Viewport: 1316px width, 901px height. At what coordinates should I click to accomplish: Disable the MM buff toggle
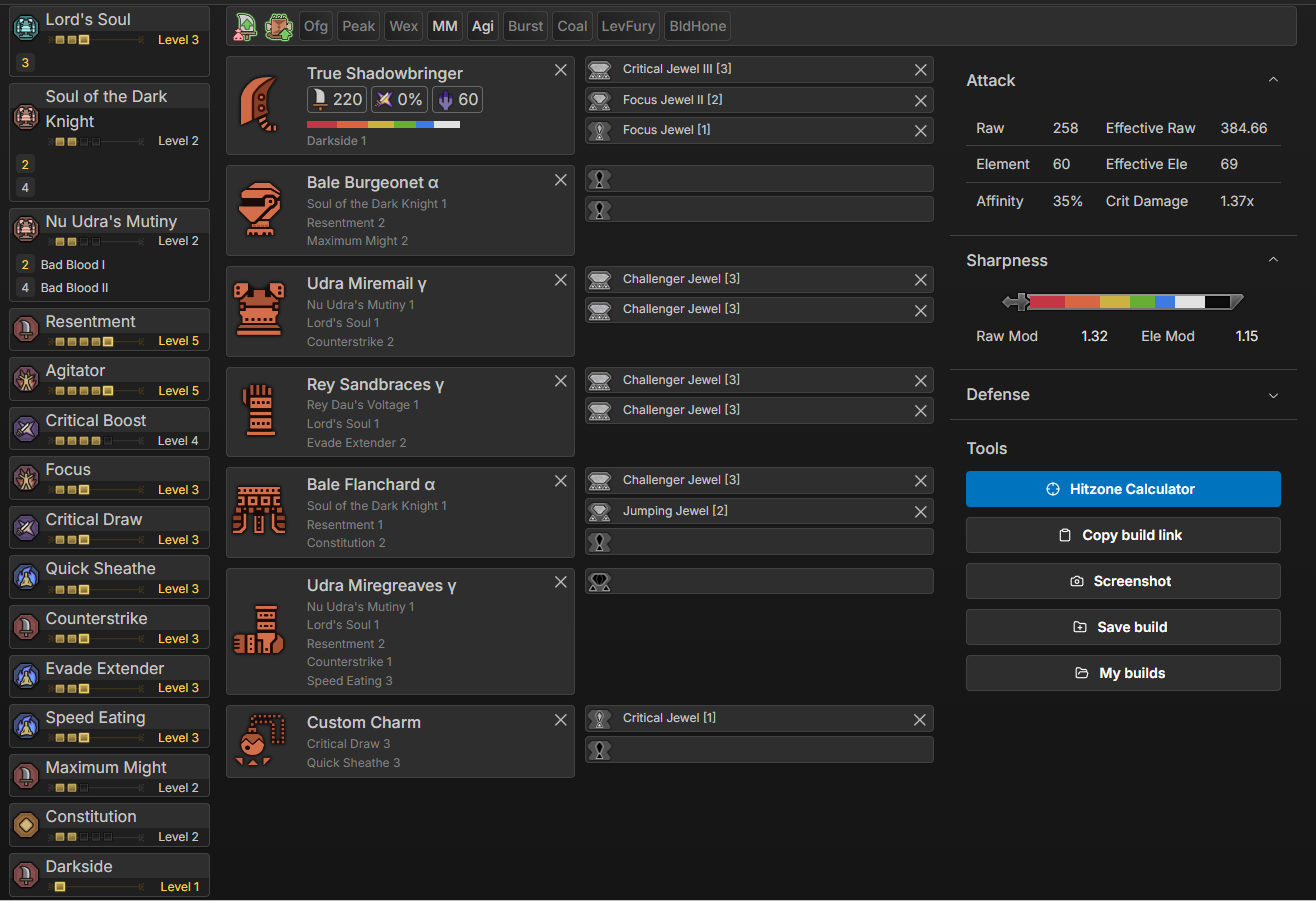444,26
